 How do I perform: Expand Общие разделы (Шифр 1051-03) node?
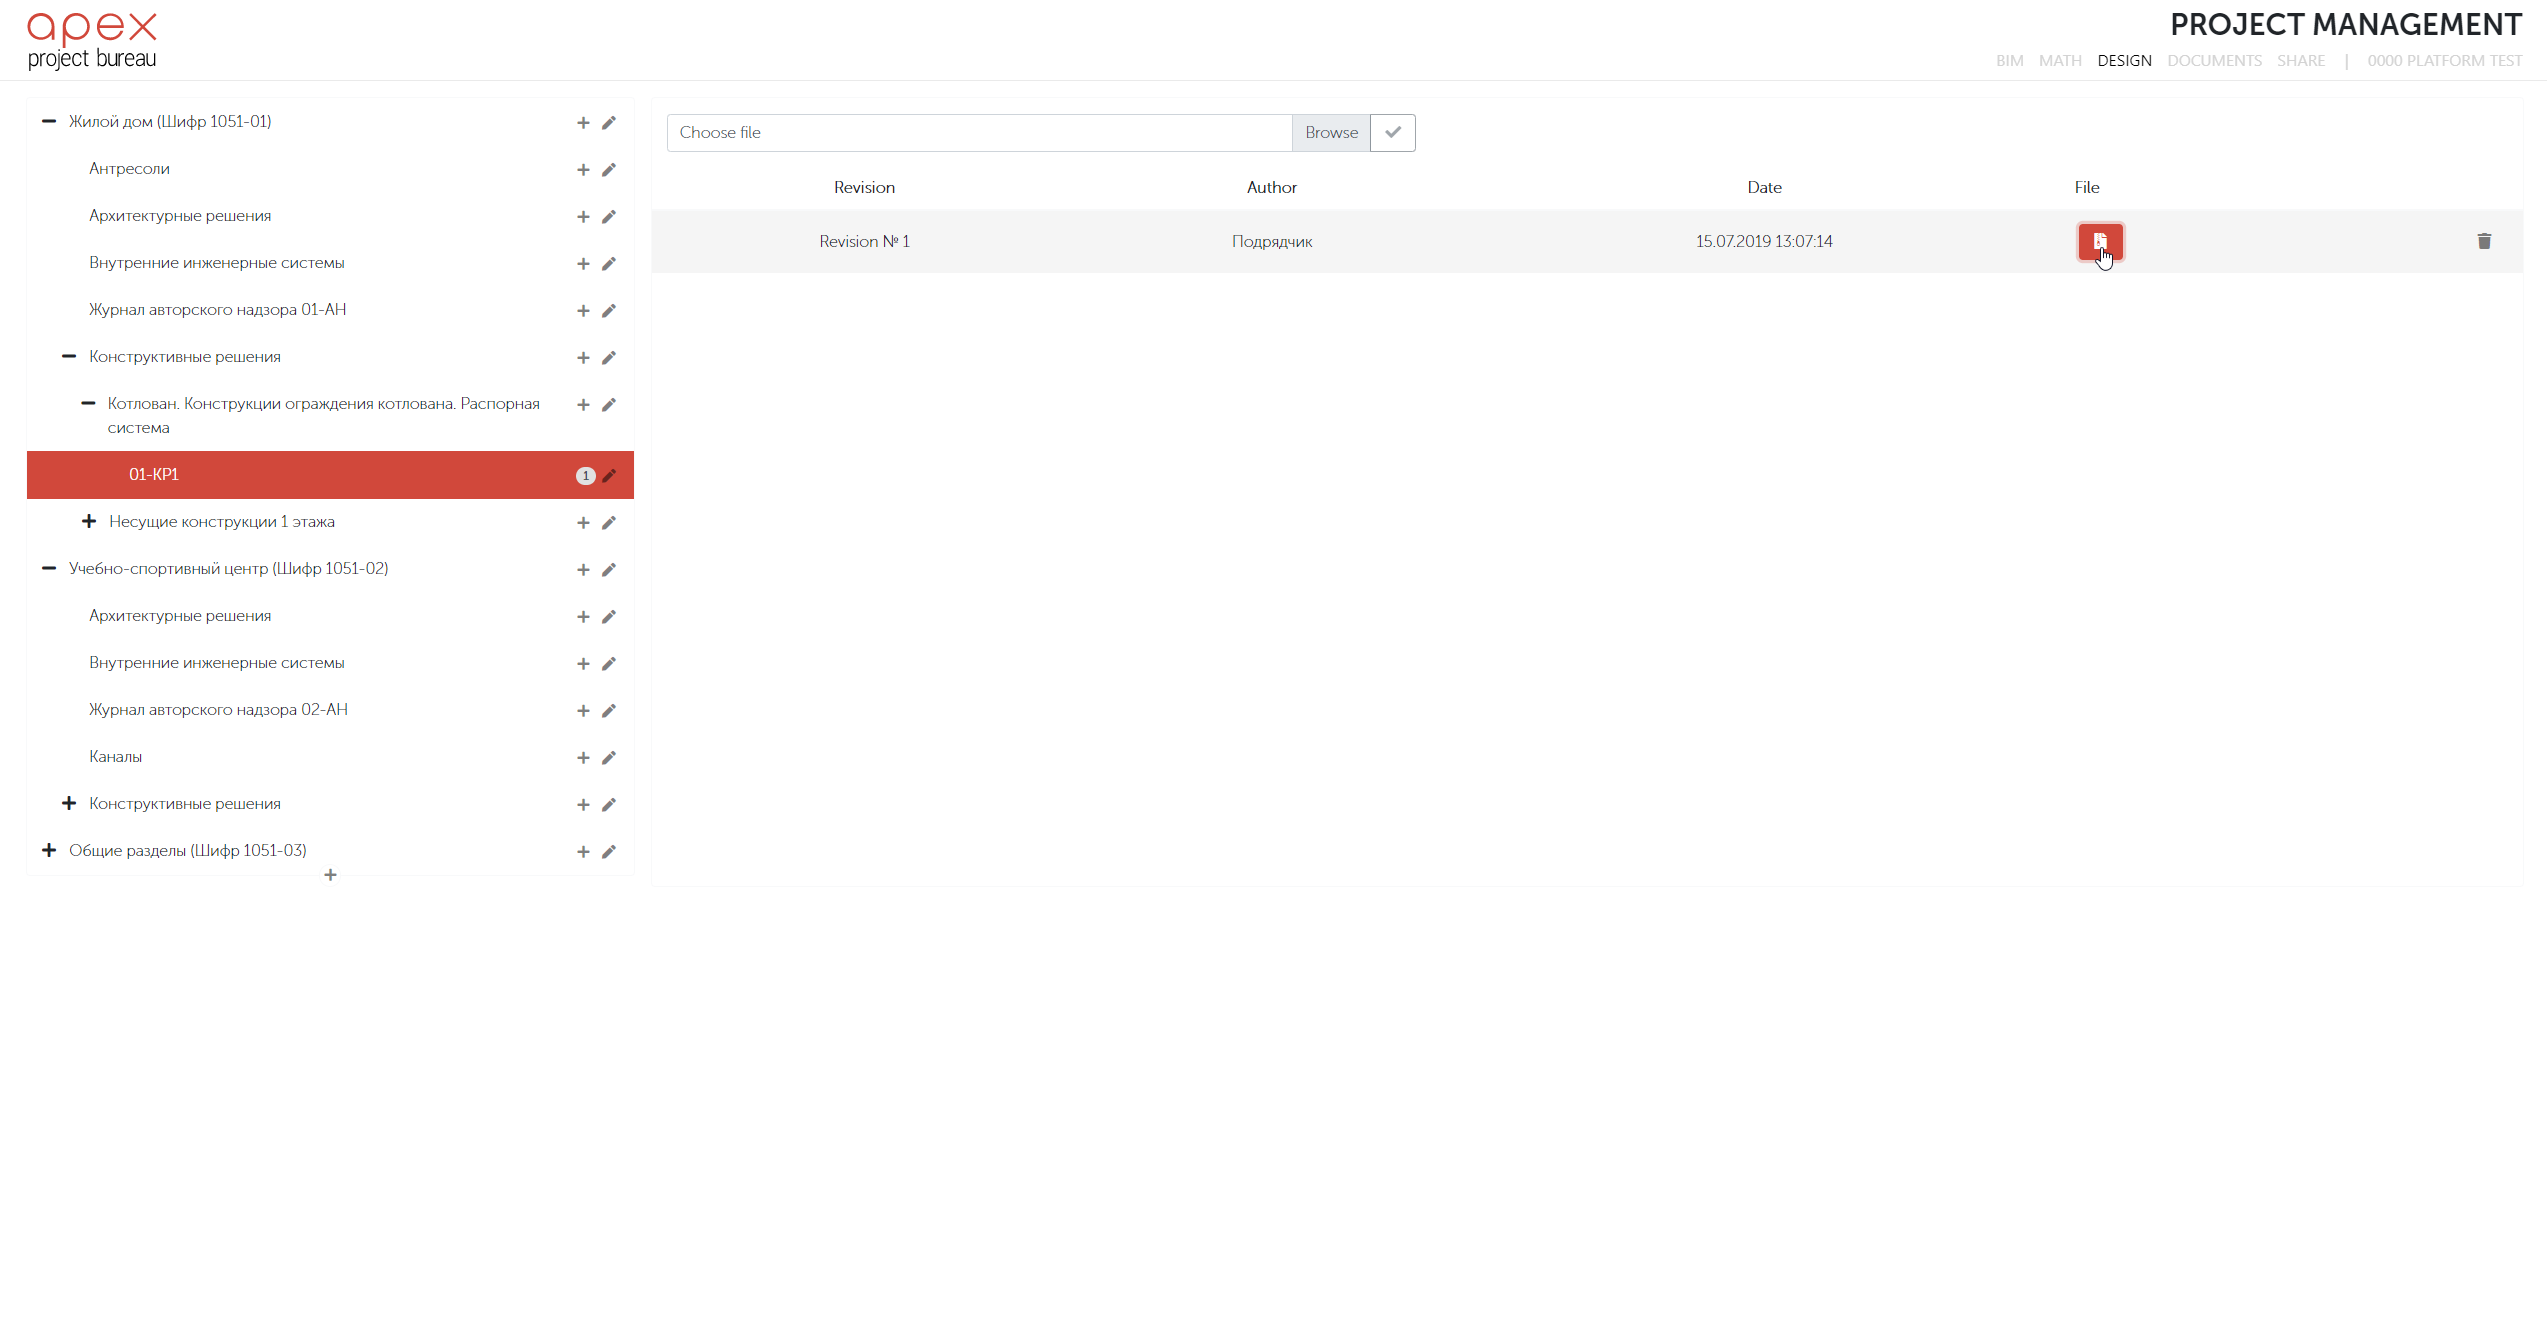49,850
